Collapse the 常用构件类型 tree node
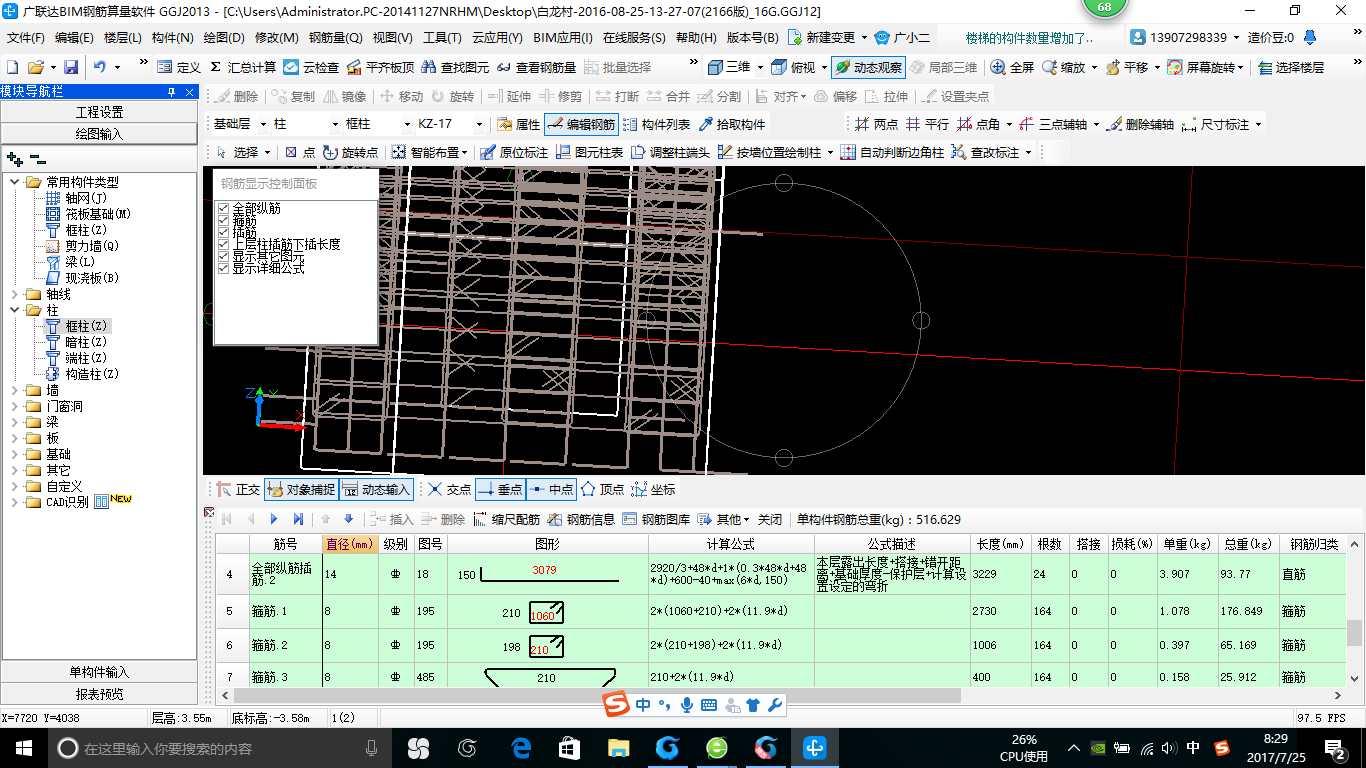The width and height of the screenshot is (1366, 768). pos(15,182)
